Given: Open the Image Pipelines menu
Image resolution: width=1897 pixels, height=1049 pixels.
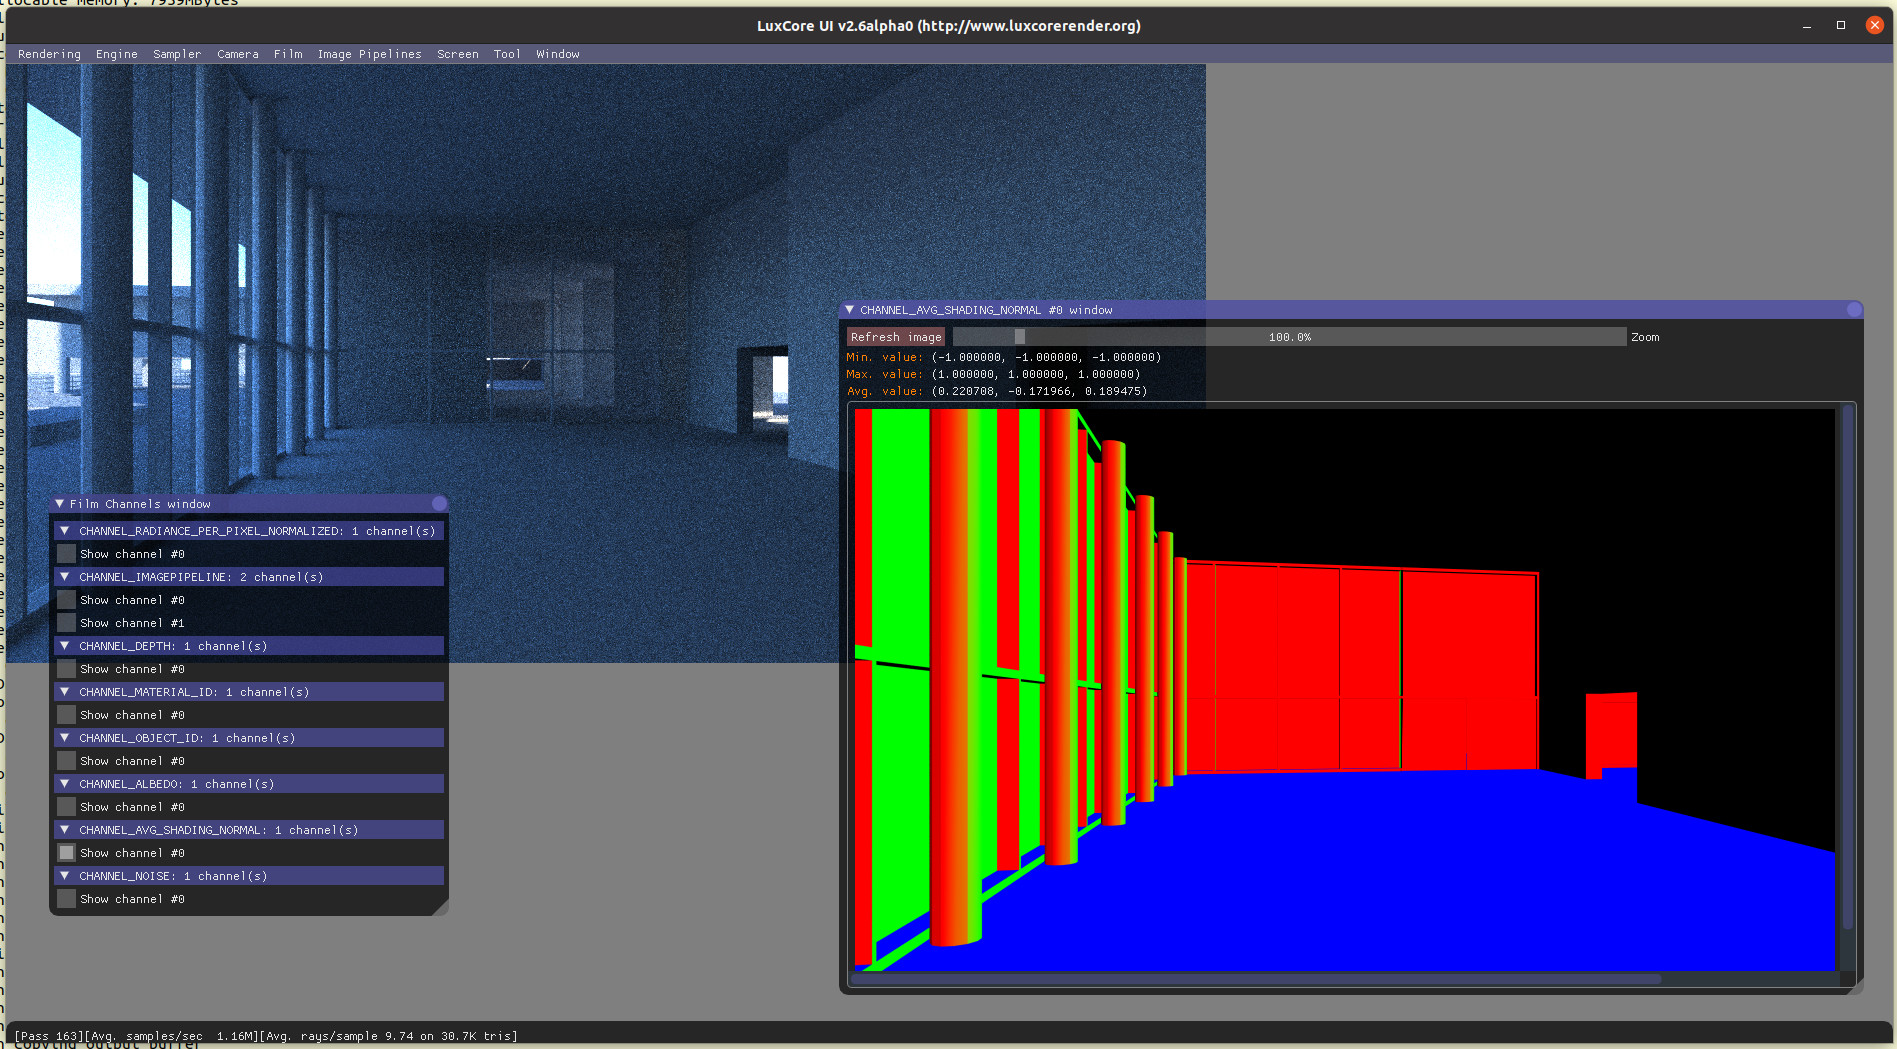Looking at the screenshot, I should pos(369,54).
